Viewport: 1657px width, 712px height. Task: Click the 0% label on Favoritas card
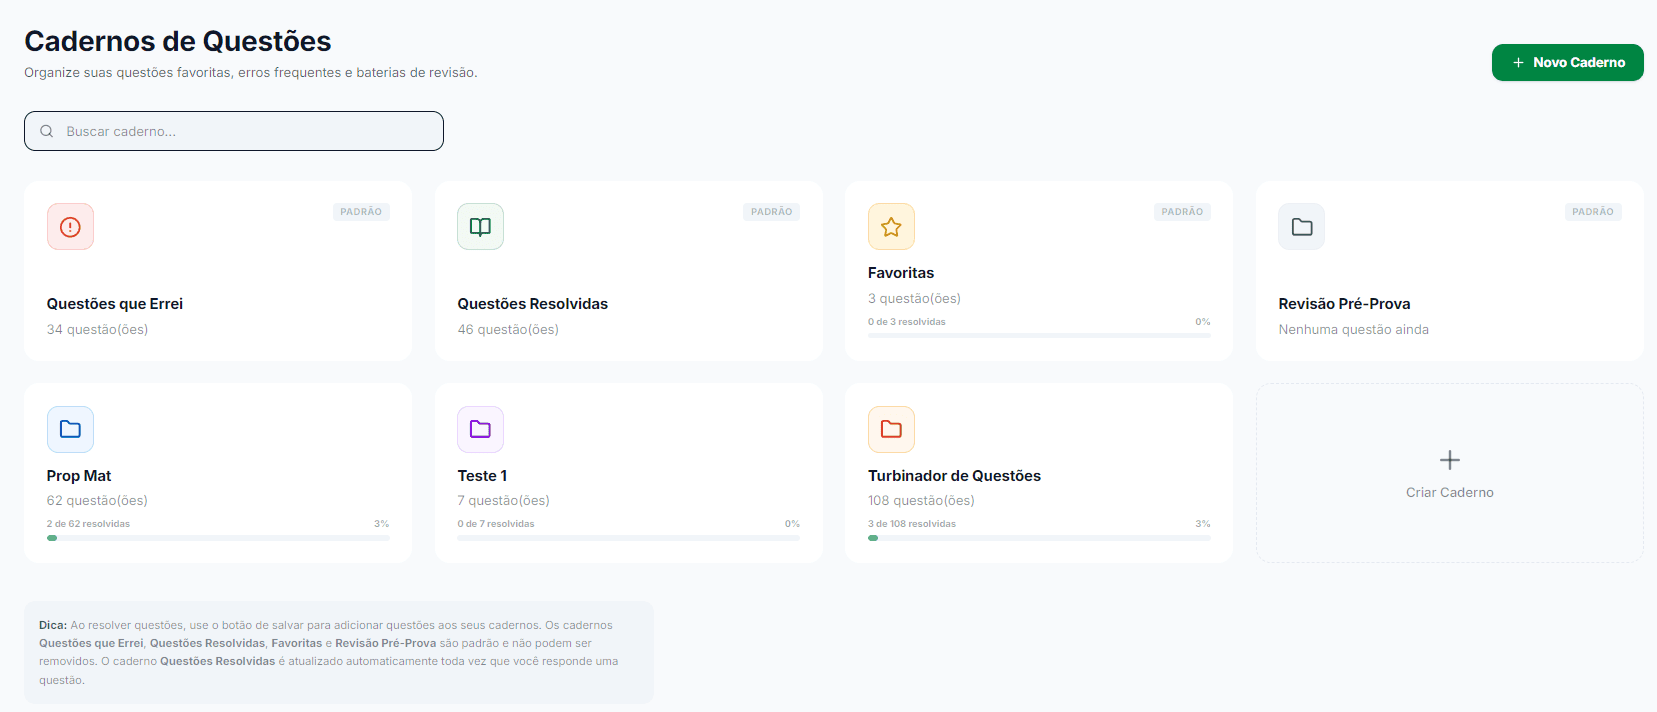pyautogui.click(x=1203, y=322)
